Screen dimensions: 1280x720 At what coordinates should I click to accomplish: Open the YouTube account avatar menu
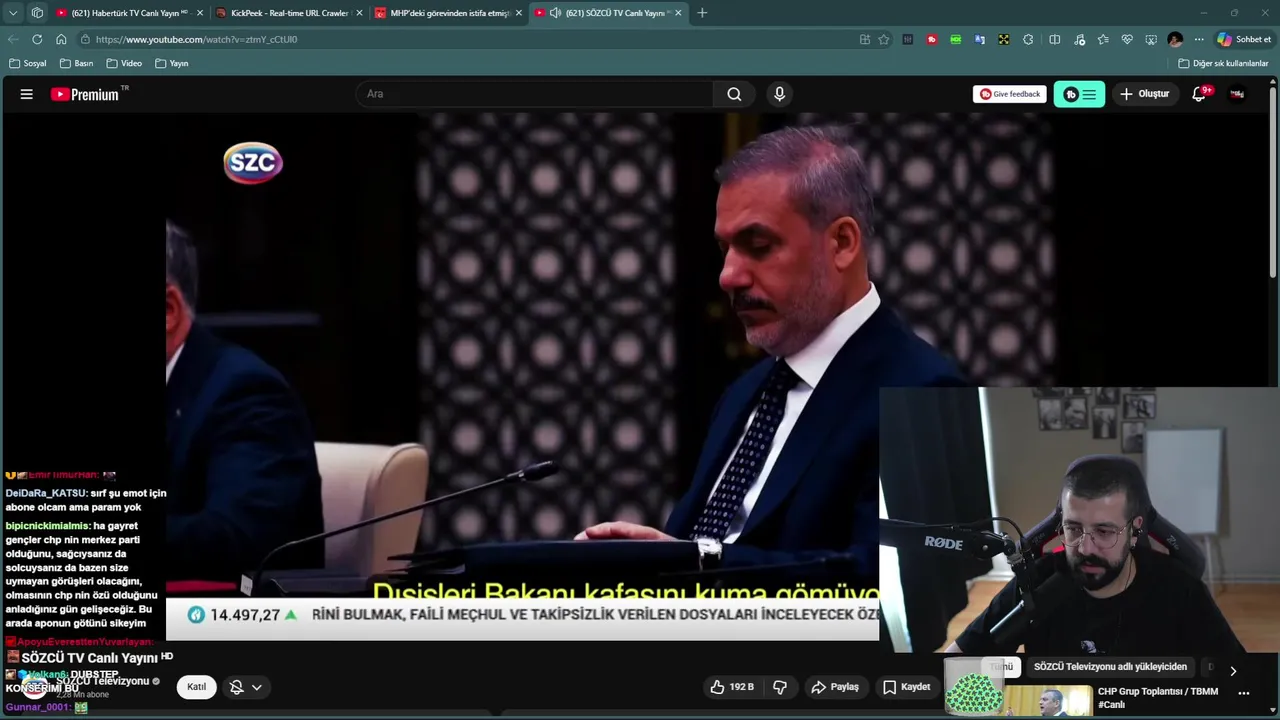point(1237,94)
